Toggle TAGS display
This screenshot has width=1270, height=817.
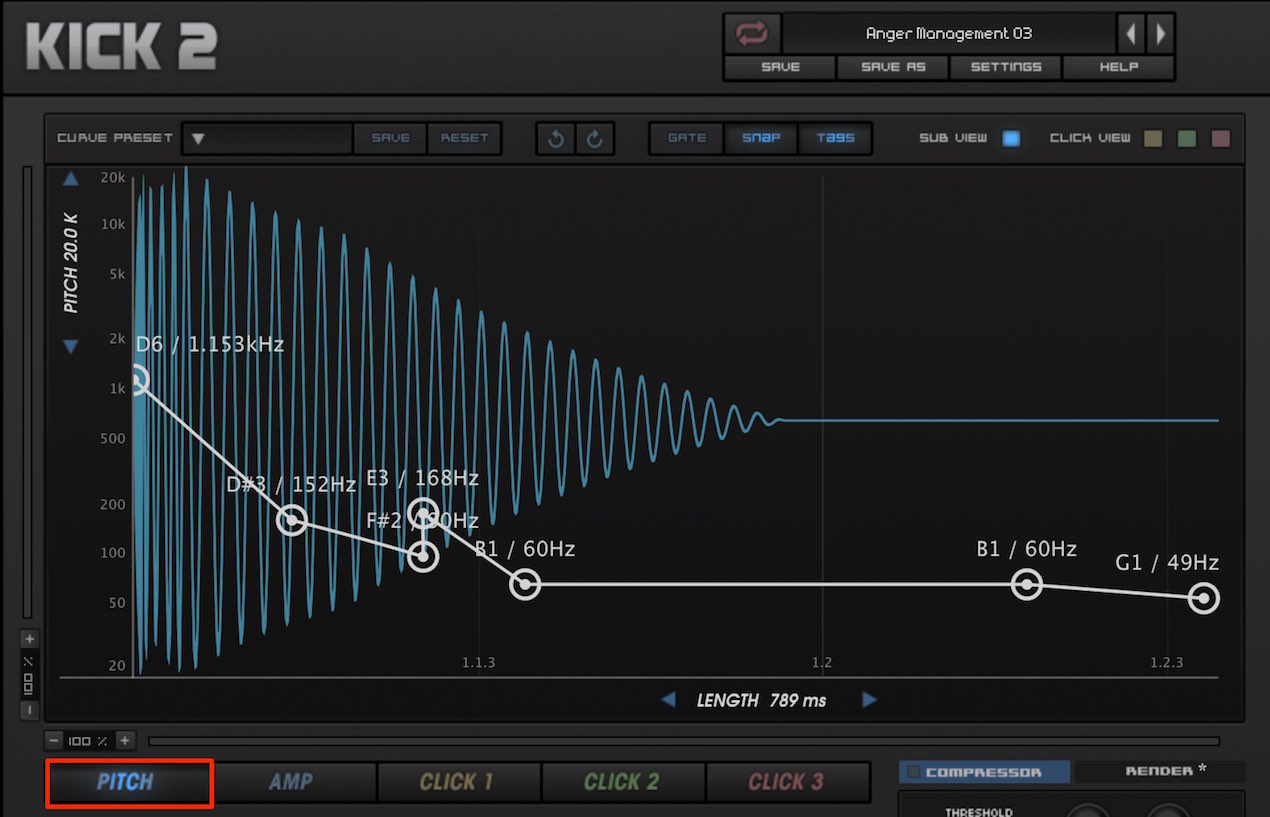(x=835, y=138)
